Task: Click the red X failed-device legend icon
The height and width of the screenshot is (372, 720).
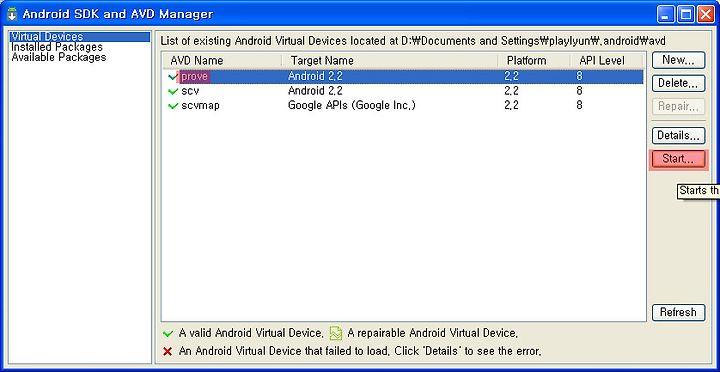Action: pyautogui.click(x=168, y=351)
